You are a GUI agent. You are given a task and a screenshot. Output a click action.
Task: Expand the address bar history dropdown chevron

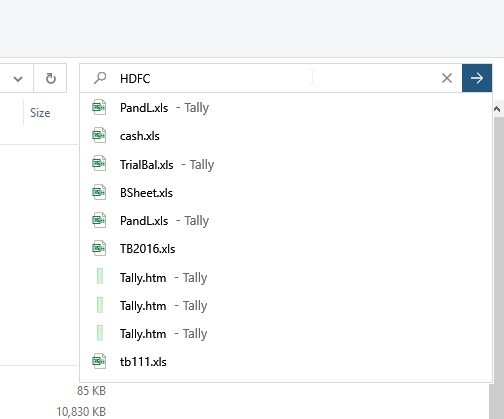18,79
